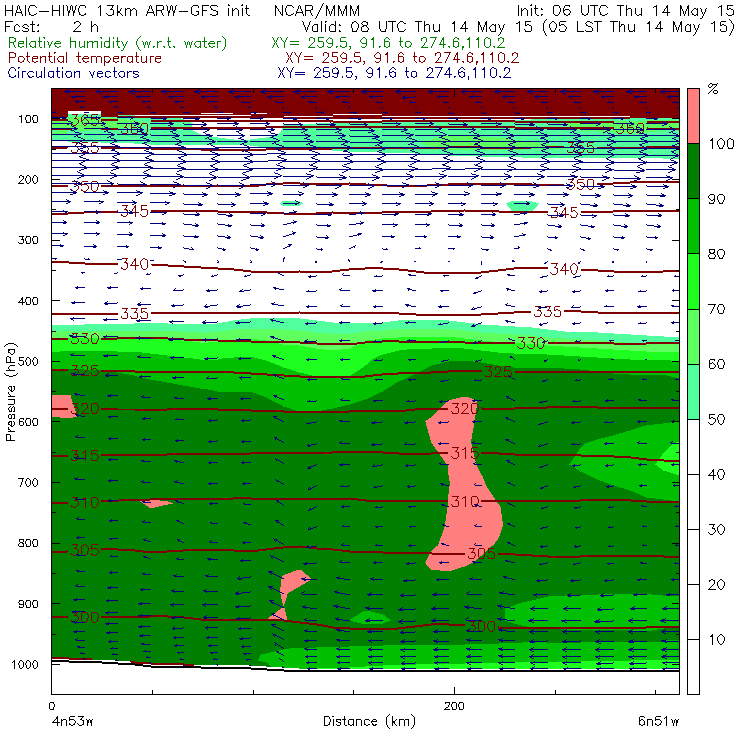Click the '40' colorbar tick label
The width and height of the screenshot is (740, 740).
[716, 474]
